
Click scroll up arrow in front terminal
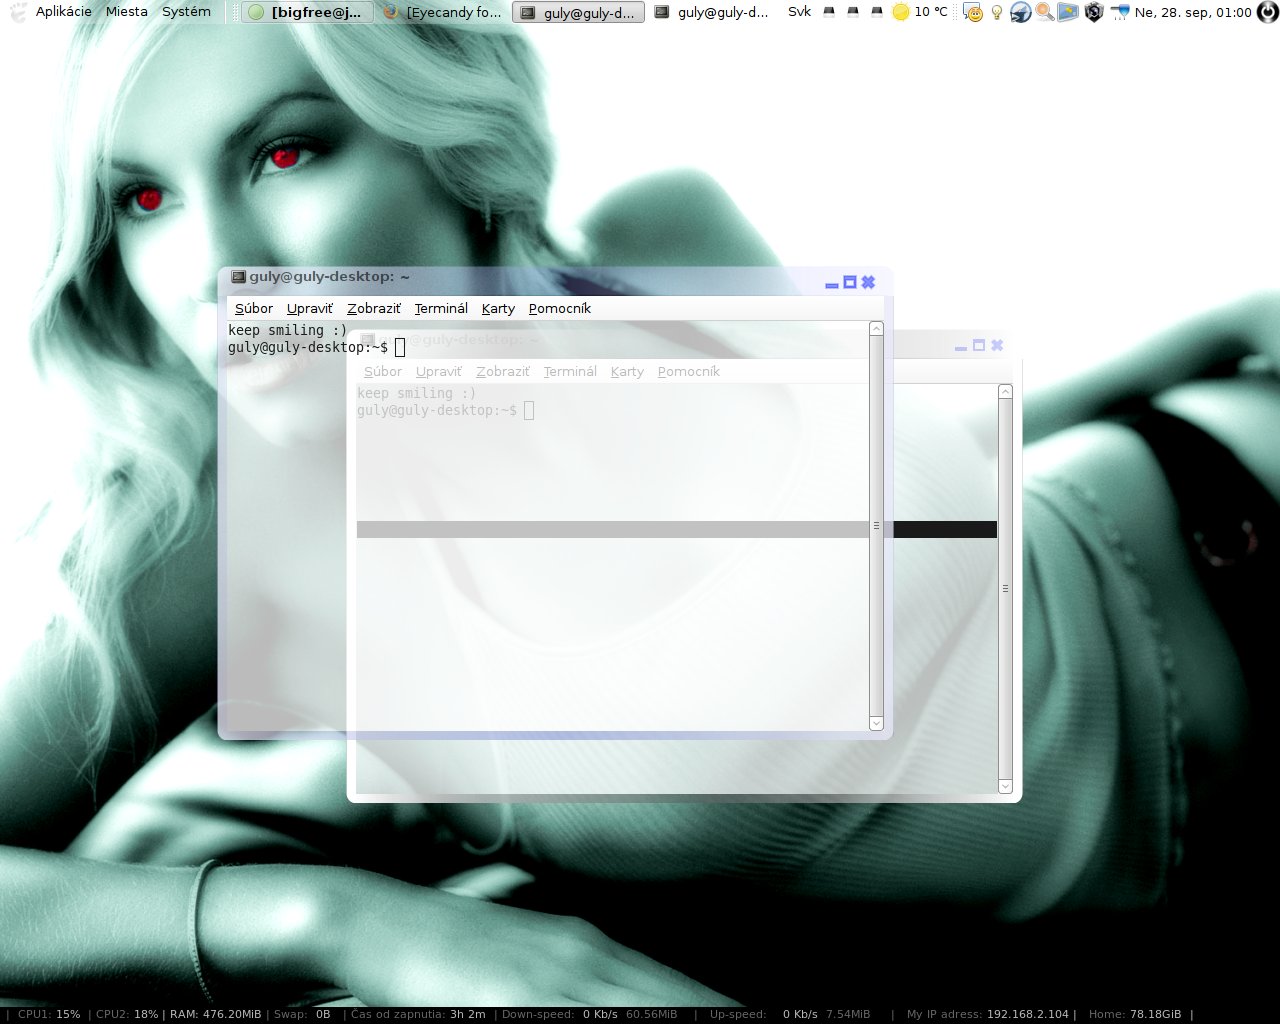[877, 328]
